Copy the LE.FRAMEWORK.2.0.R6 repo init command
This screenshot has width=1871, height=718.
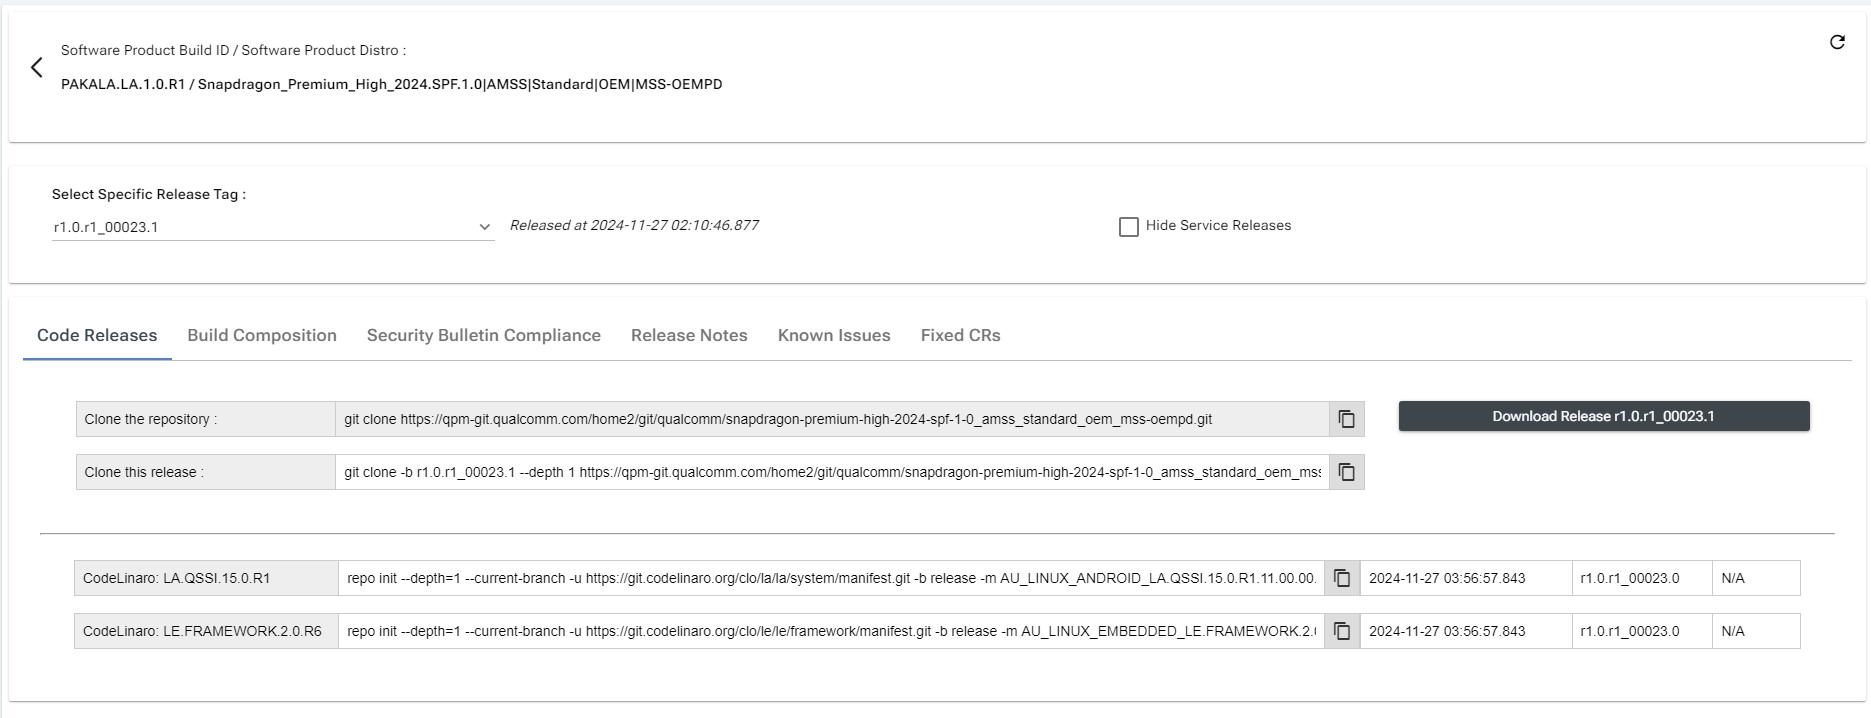point(1342,631)
